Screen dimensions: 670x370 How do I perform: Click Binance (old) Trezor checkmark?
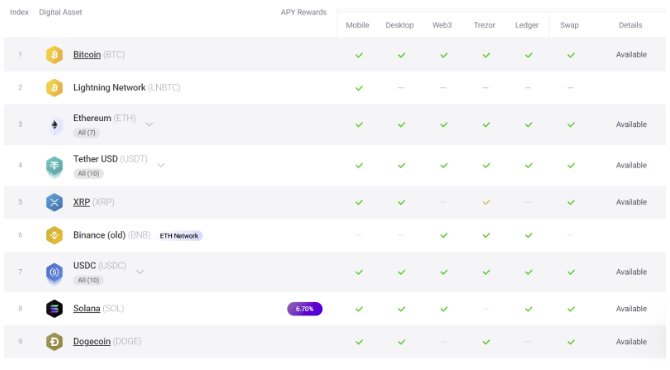point(486,235)
